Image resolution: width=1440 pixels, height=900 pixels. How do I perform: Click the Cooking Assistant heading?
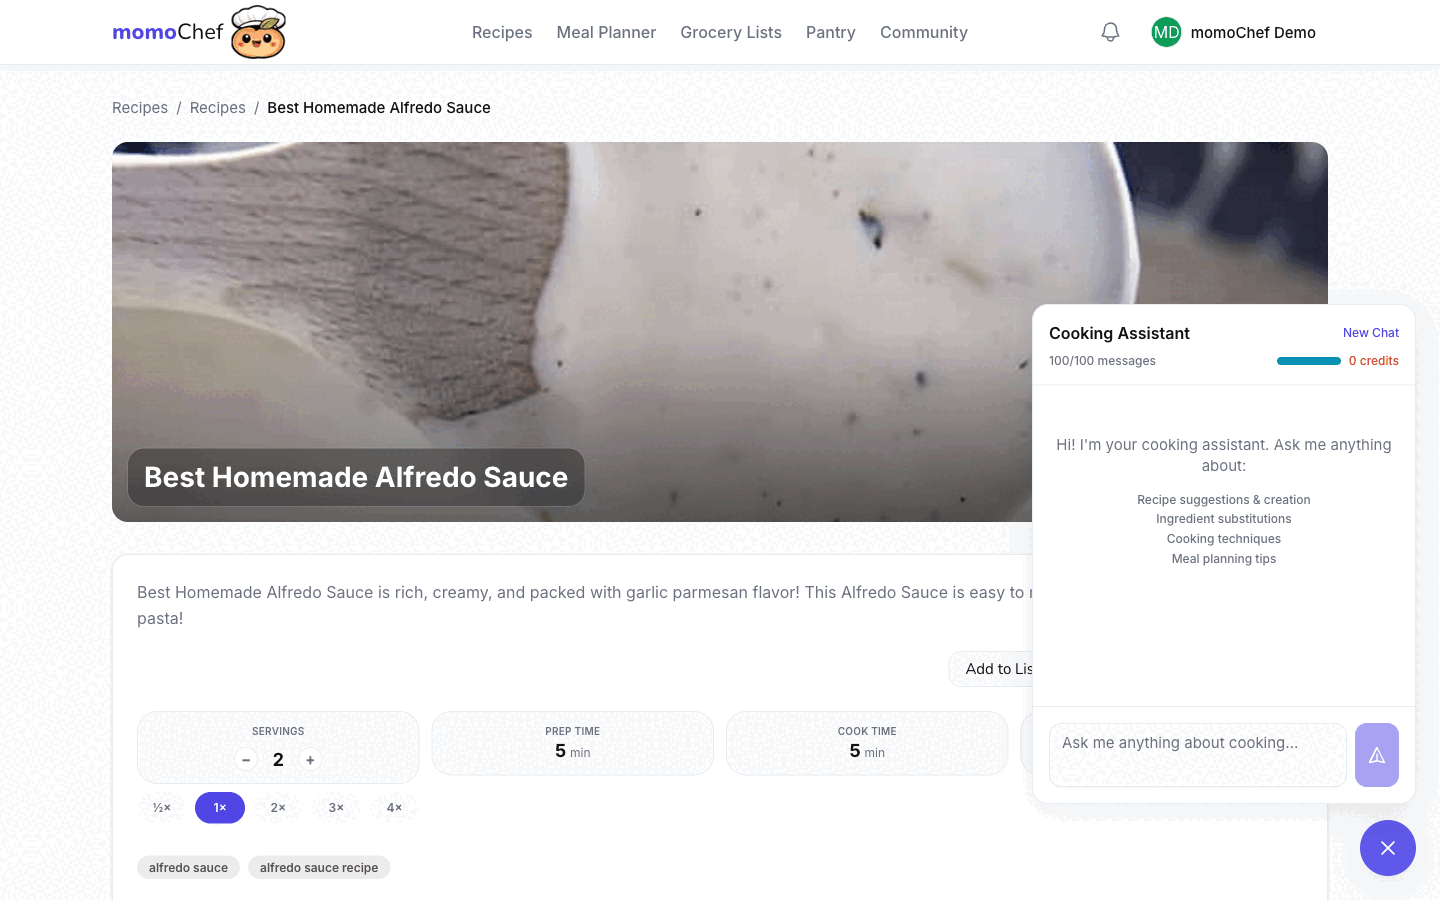(1119, 333)
